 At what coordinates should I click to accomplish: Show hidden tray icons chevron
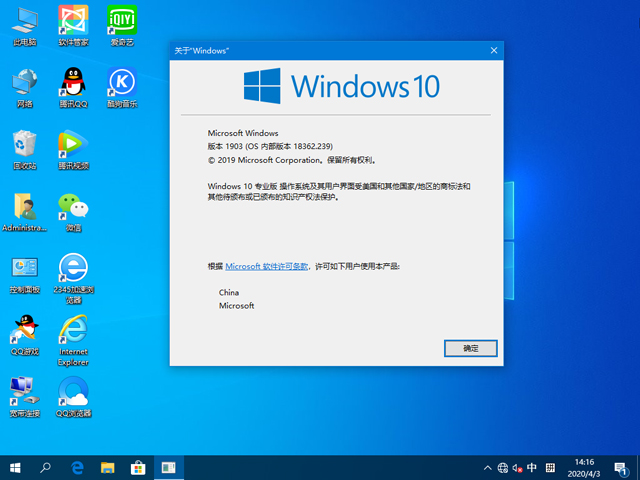click(487, 468)
